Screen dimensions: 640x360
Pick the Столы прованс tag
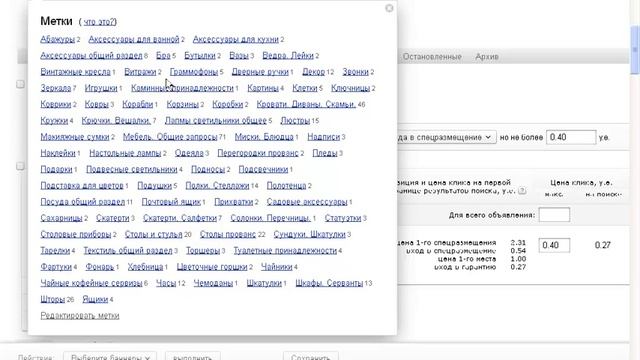[227, 235]
